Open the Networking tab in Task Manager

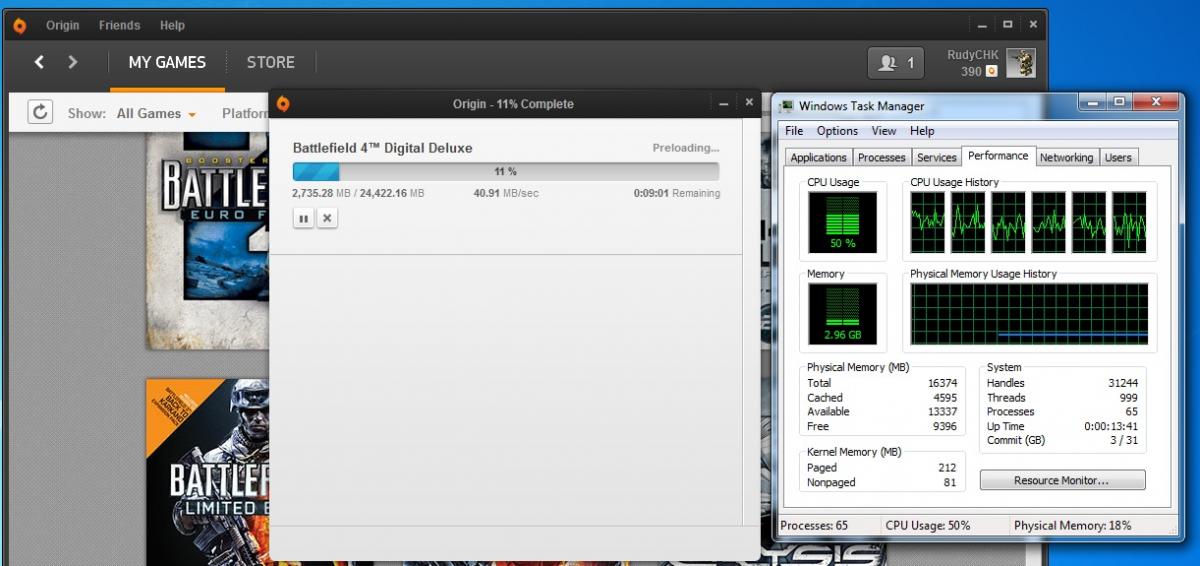coord(1065,157)
